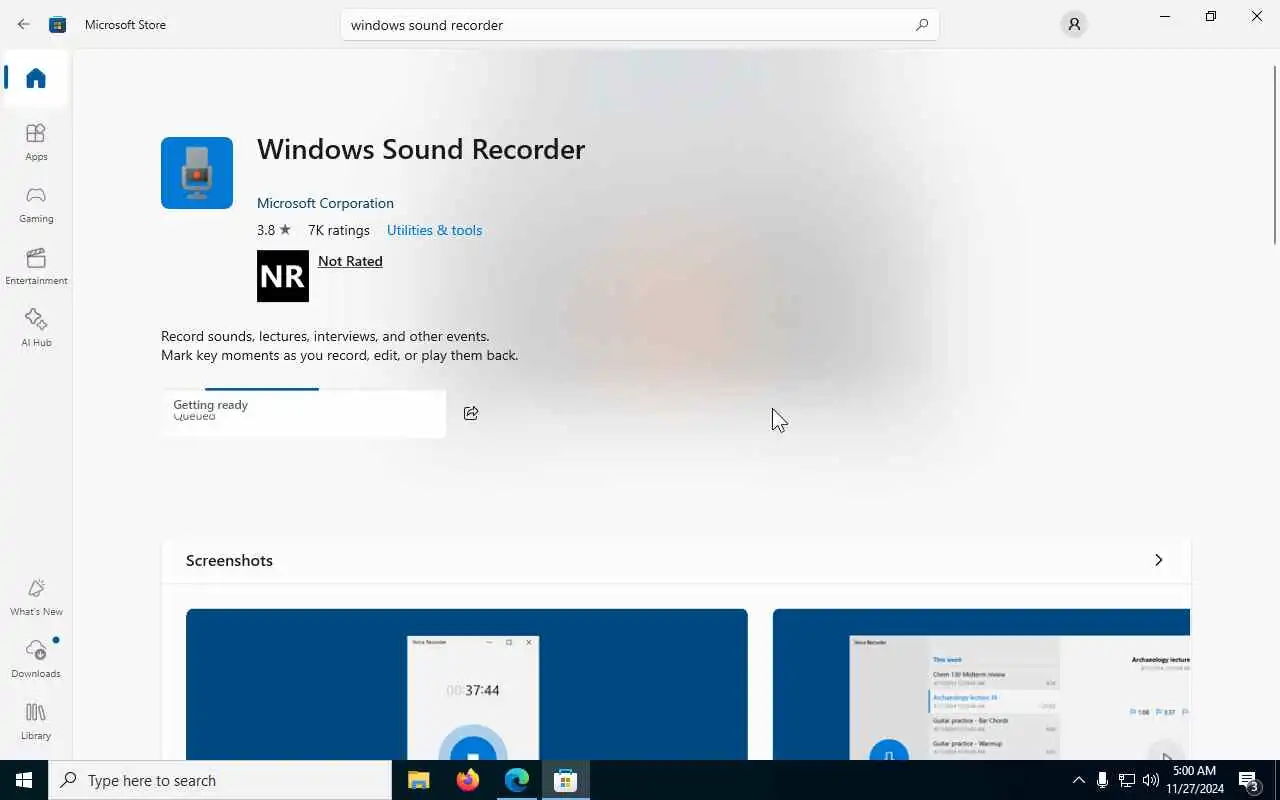Go back with the back arrow

coord(24,24)
